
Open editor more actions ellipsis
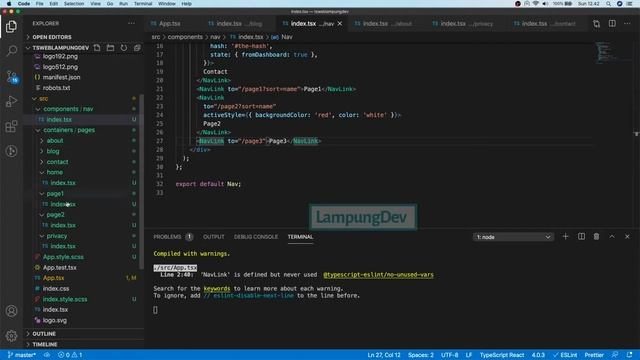[x=627, y=24]
